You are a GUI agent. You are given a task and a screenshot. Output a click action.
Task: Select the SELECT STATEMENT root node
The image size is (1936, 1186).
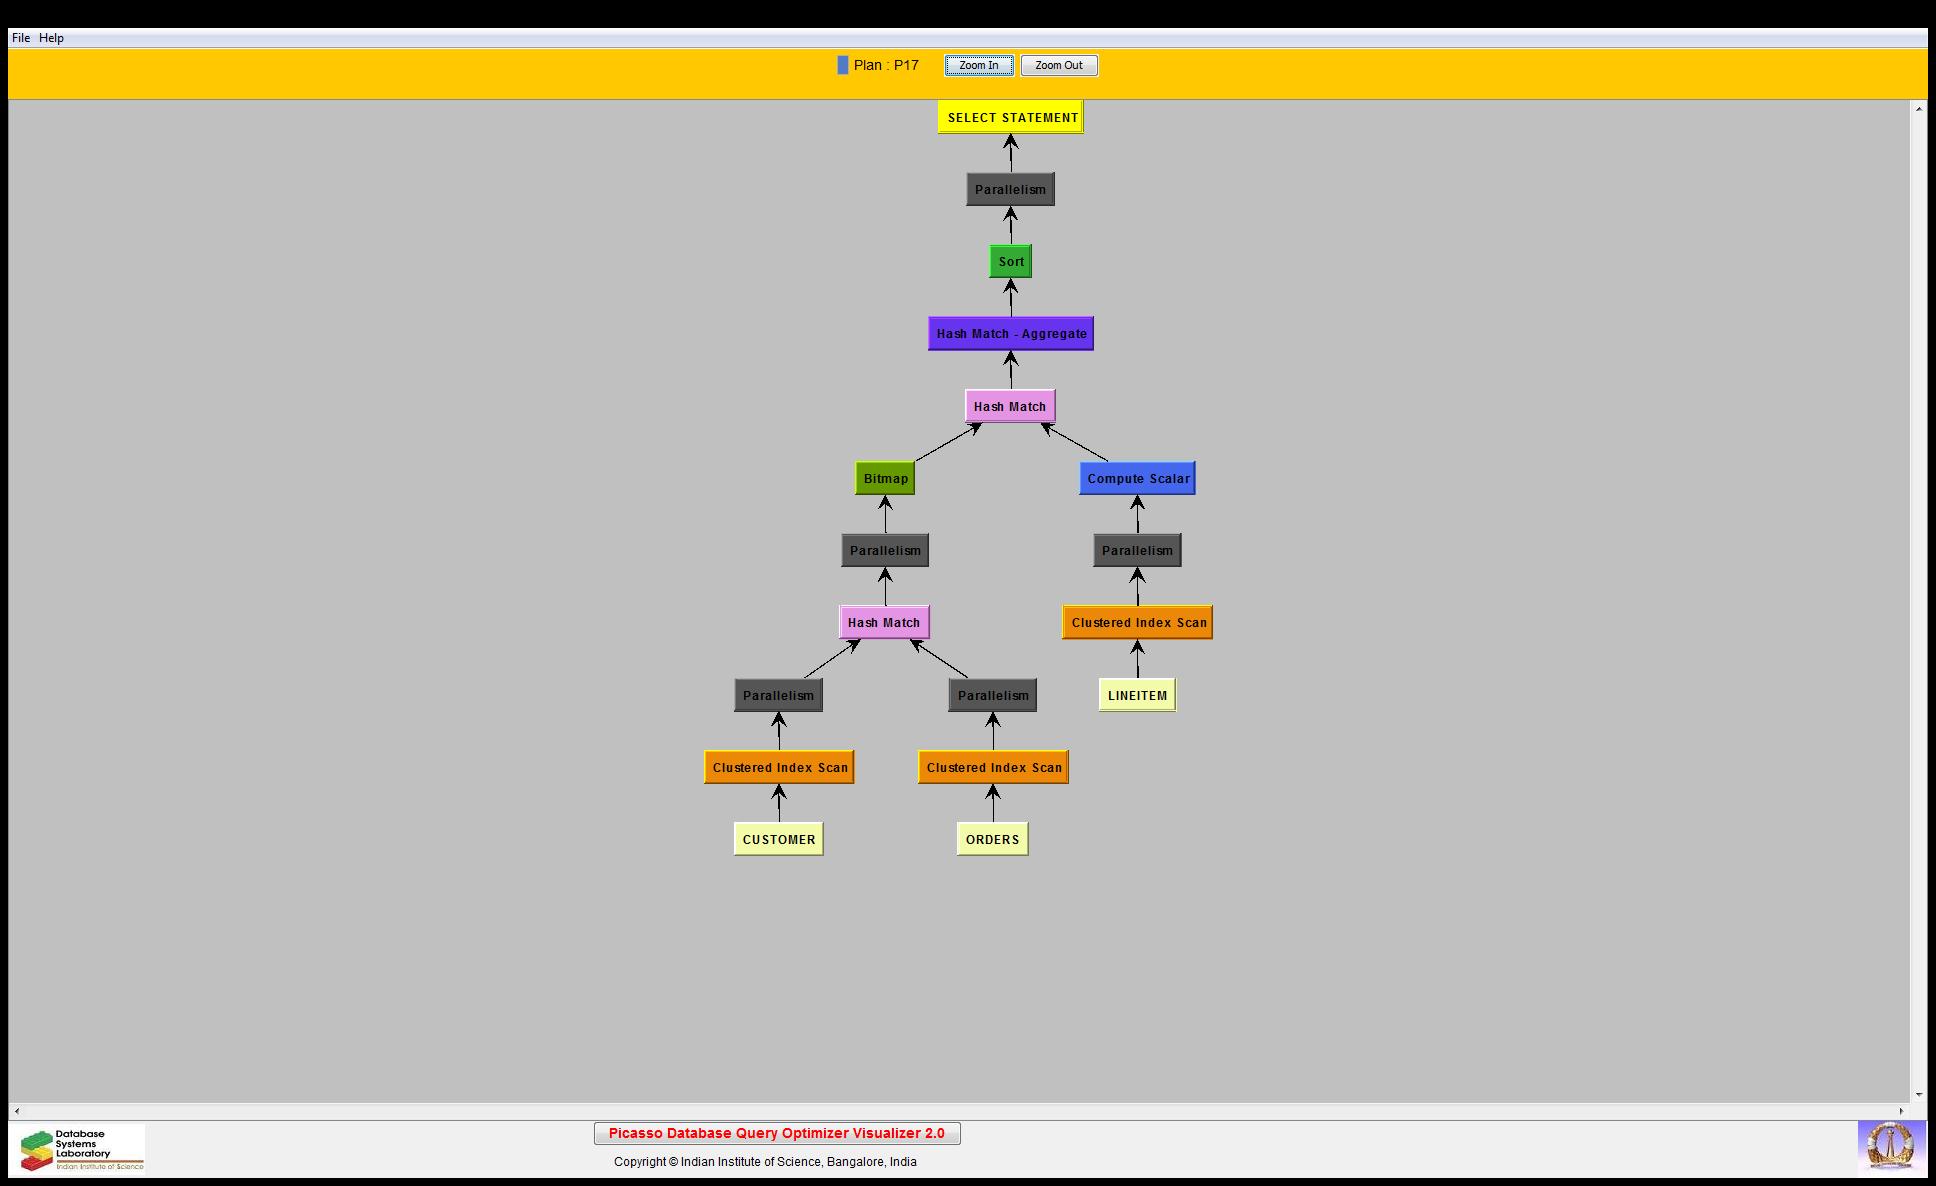[x=1011, y=117]
